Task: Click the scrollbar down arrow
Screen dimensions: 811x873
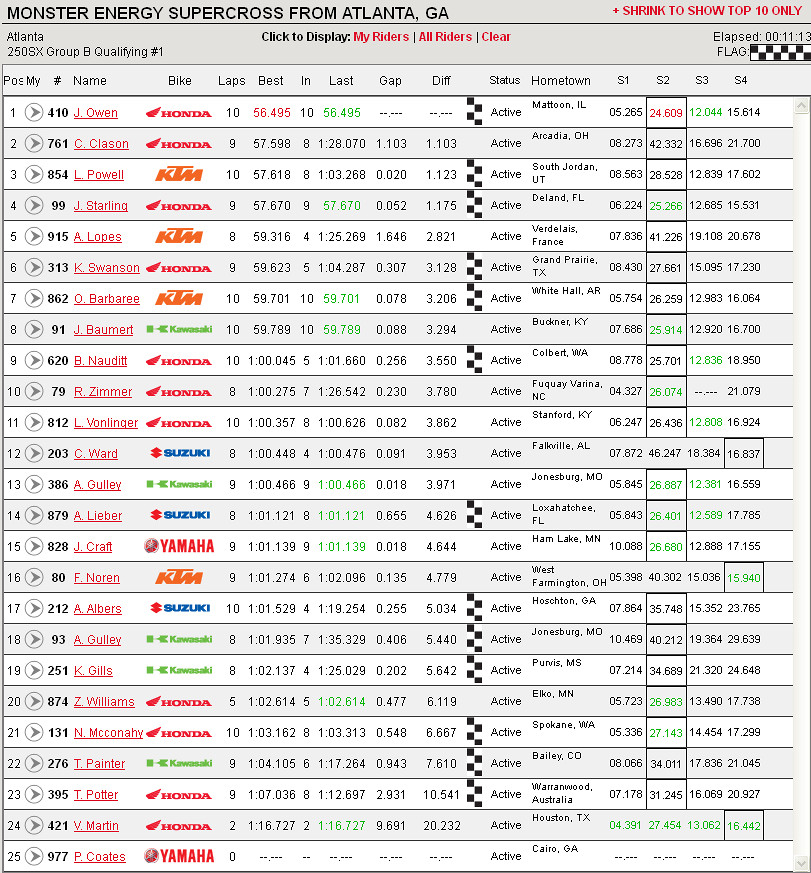Action: pyautogui.click(x=802, y=862)
